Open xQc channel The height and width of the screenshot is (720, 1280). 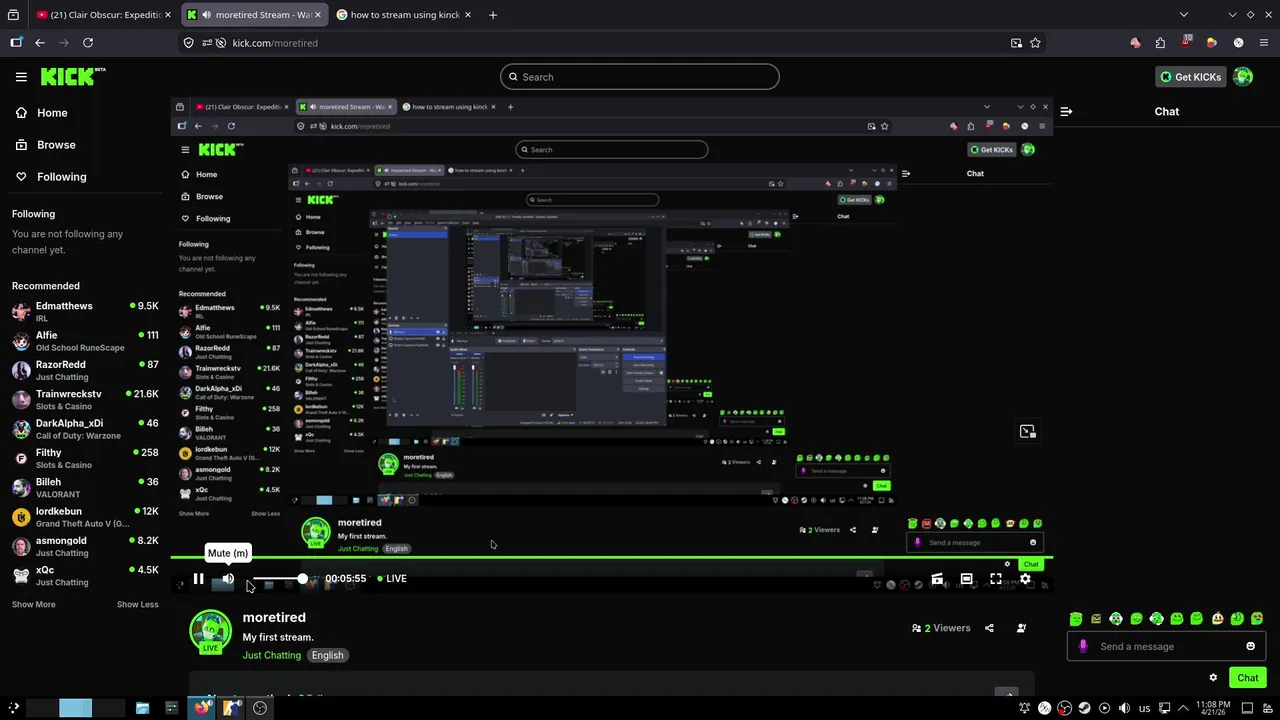85,575
